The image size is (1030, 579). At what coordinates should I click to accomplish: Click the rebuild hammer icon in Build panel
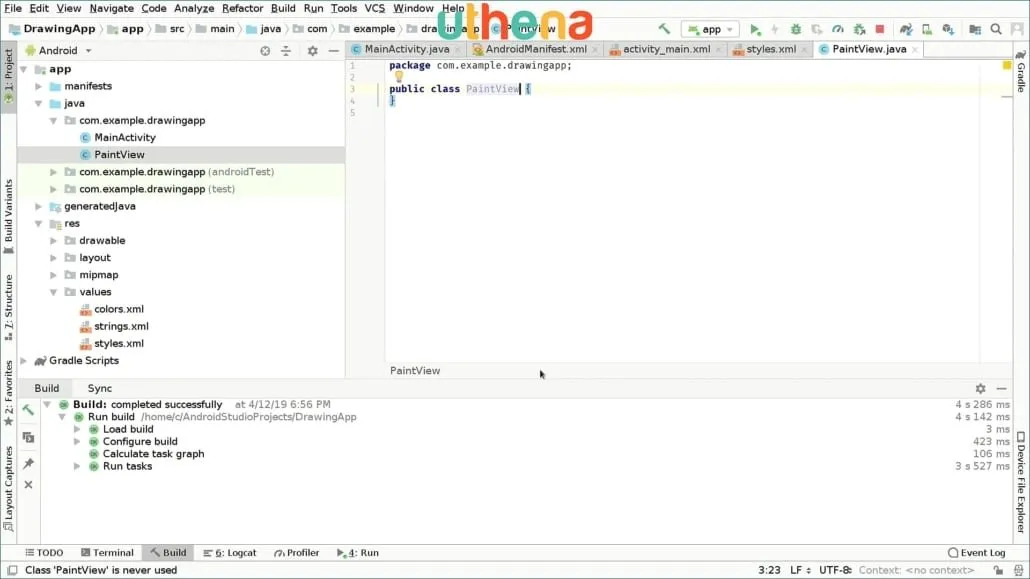point(28,410)
